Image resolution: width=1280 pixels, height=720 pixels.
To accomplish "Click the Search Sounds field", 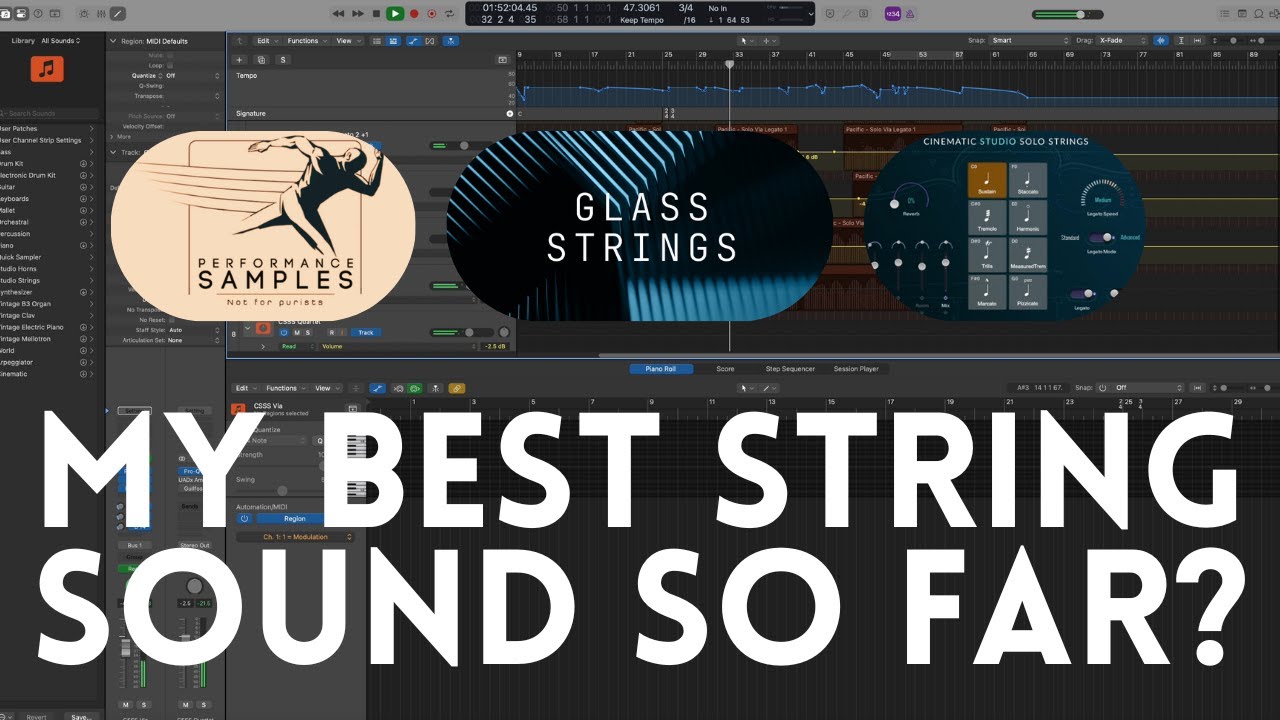I will point(50,114).
